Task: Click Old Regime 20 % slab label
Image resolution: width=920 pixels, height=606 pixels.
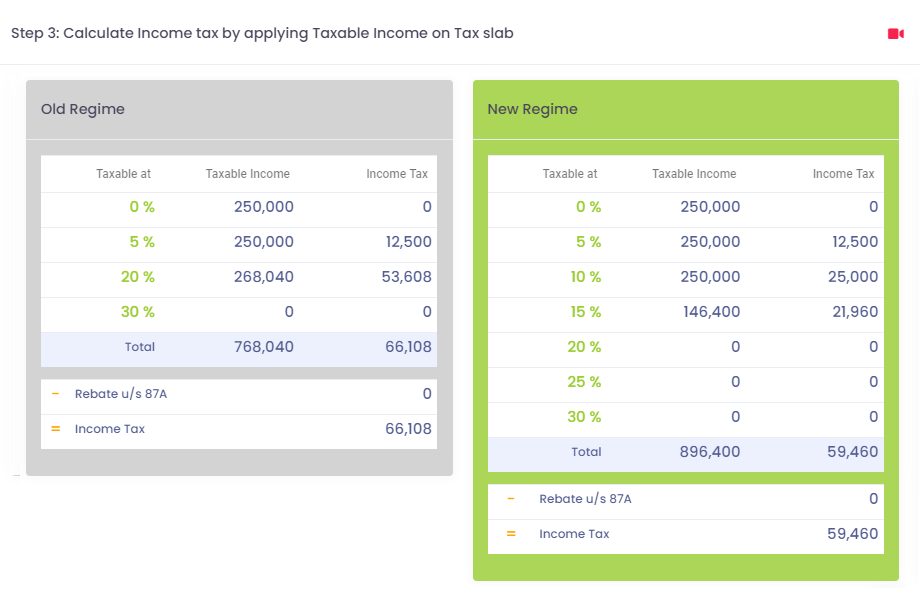Action: [138, 277]
